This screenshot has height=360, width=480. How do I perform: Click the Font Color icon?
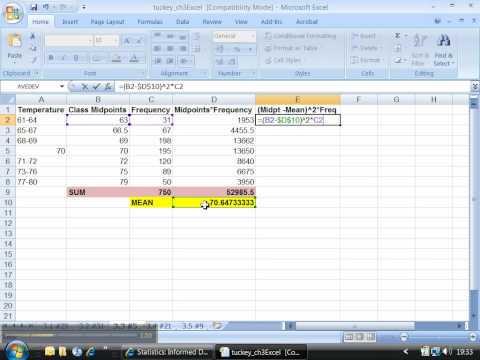(134, 58)
